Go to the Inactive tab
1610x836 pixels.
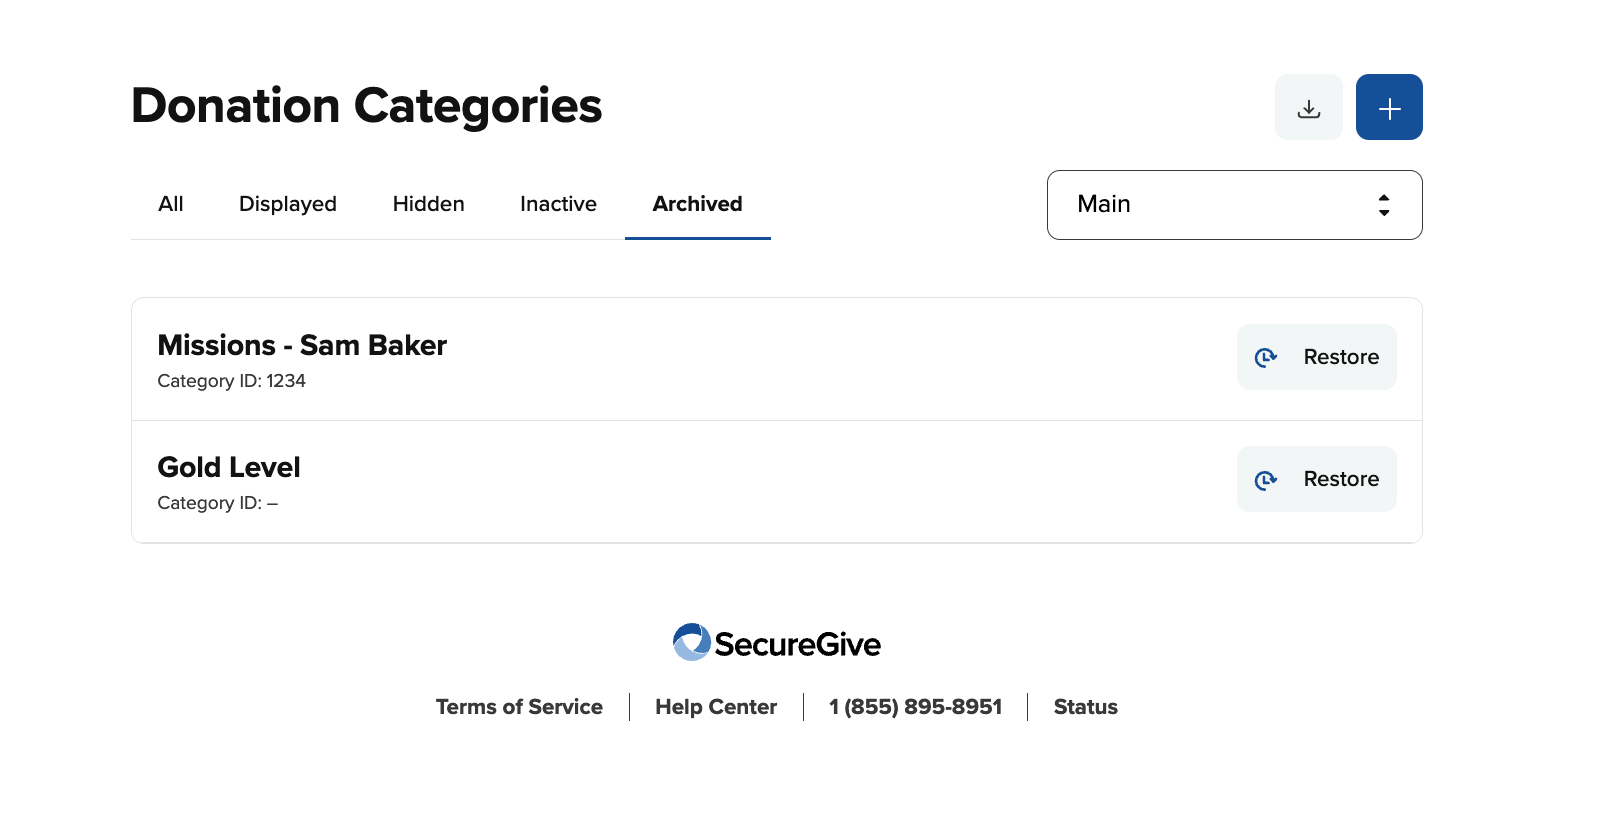tap(558, 204)
